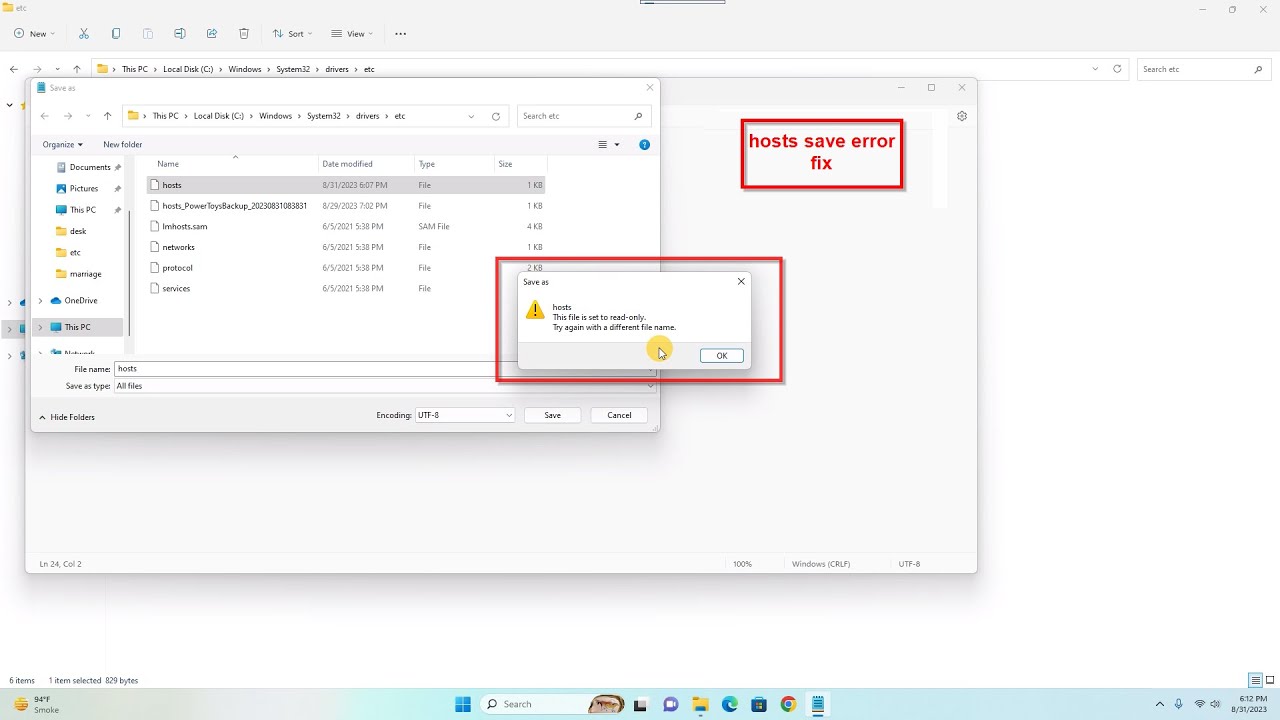The height and width of the screenshot is (720, 1280).
Task: Click New folder in Save as dialog
Action: [x=123, y=144]
